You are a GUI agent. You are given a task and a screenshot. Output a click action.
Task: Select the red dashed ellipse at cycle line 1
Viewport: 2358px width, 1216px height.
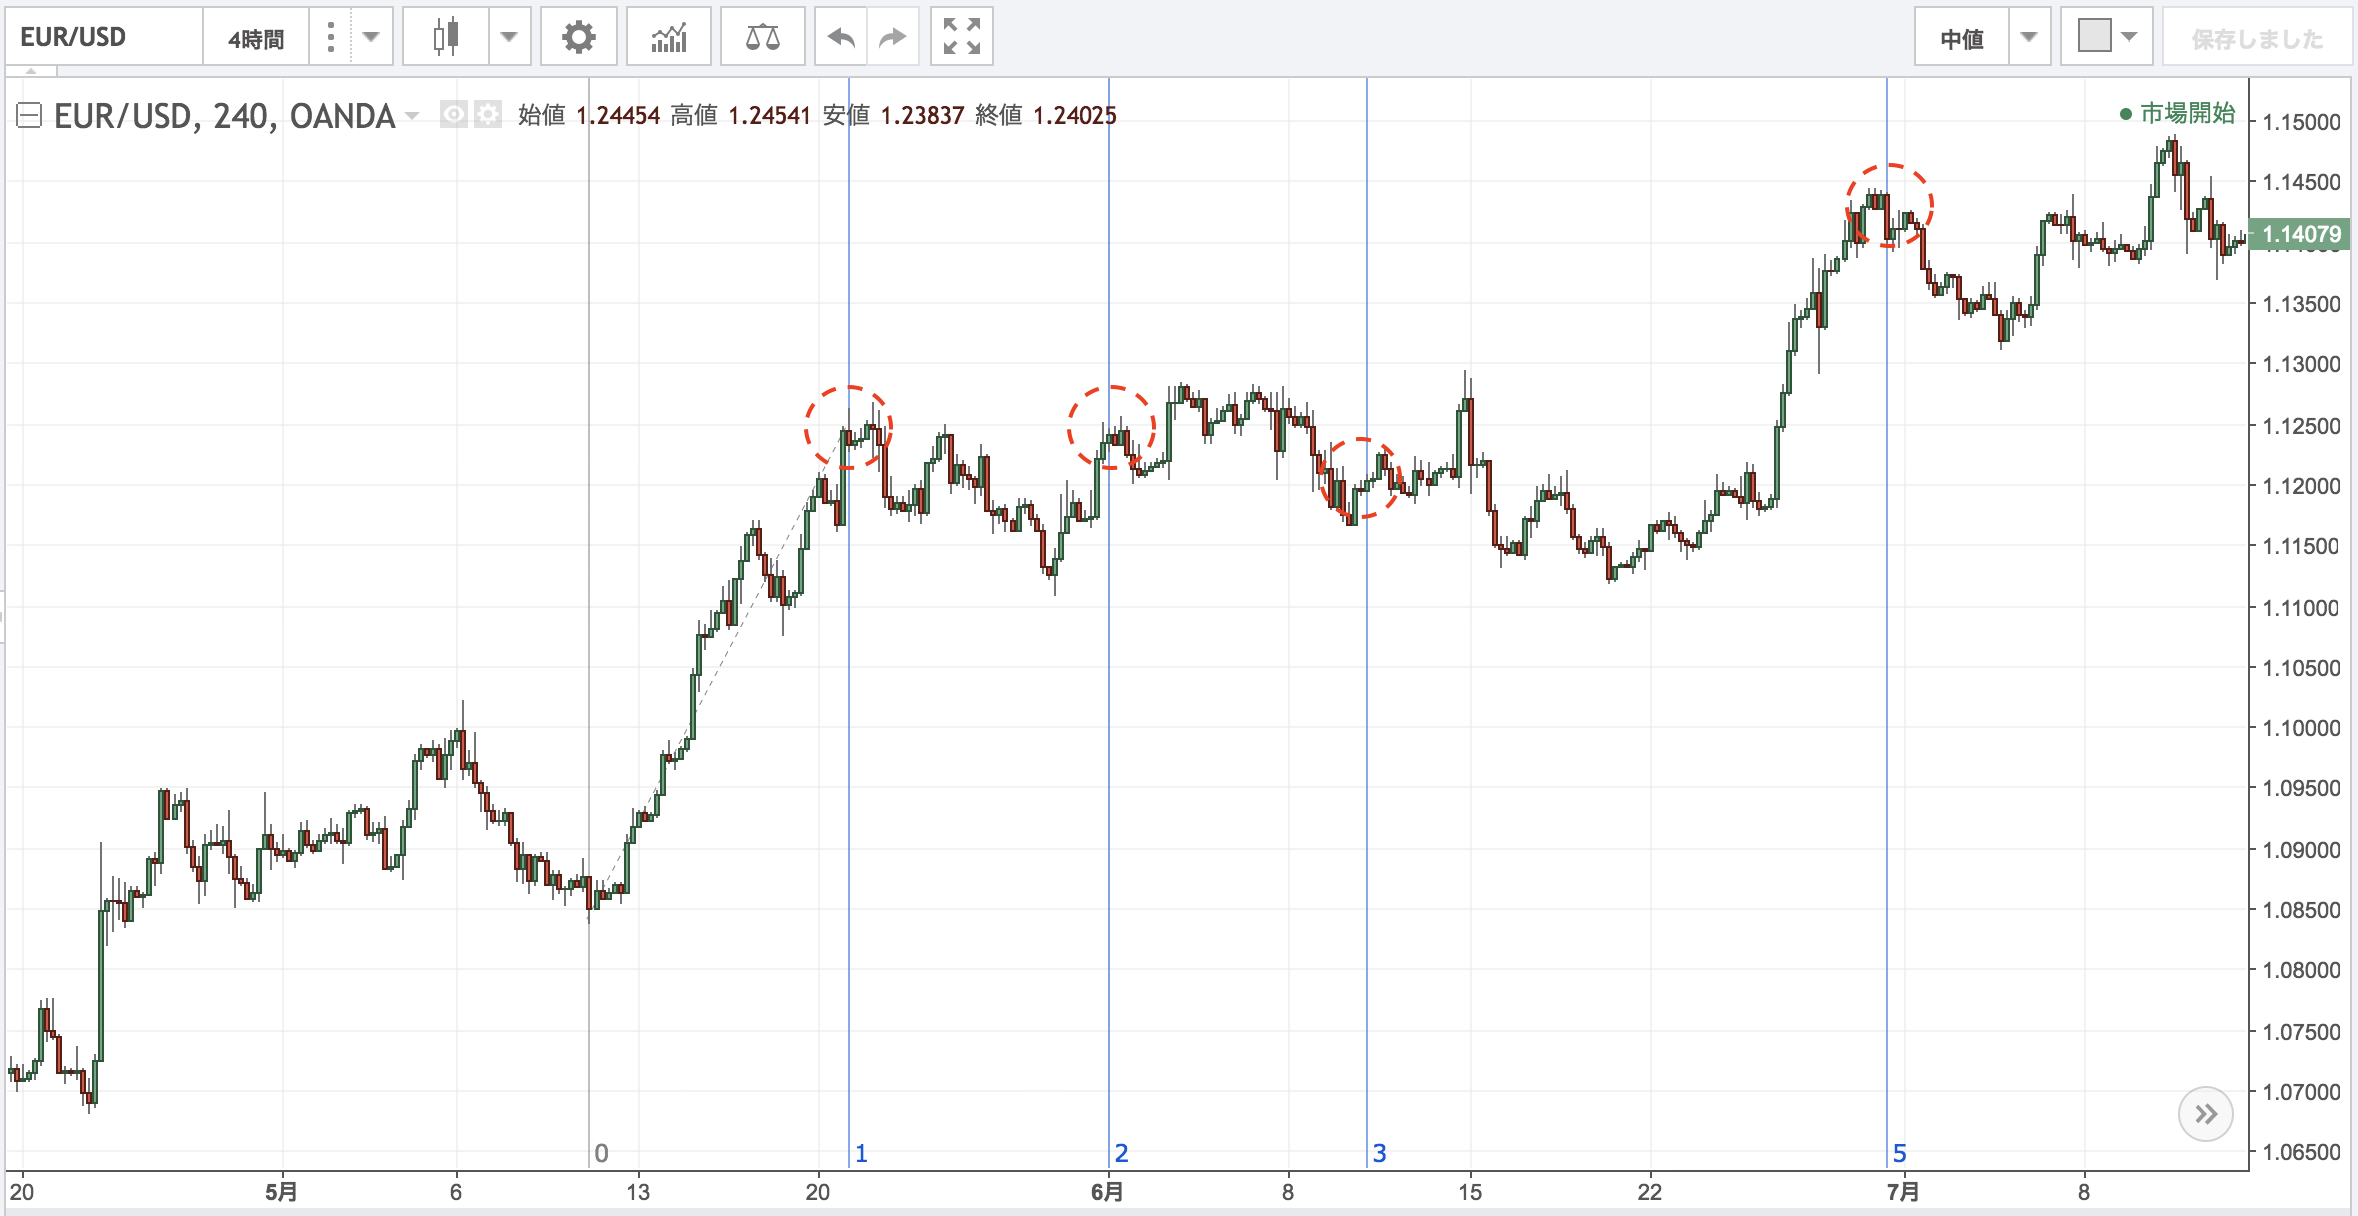point(848,427)
